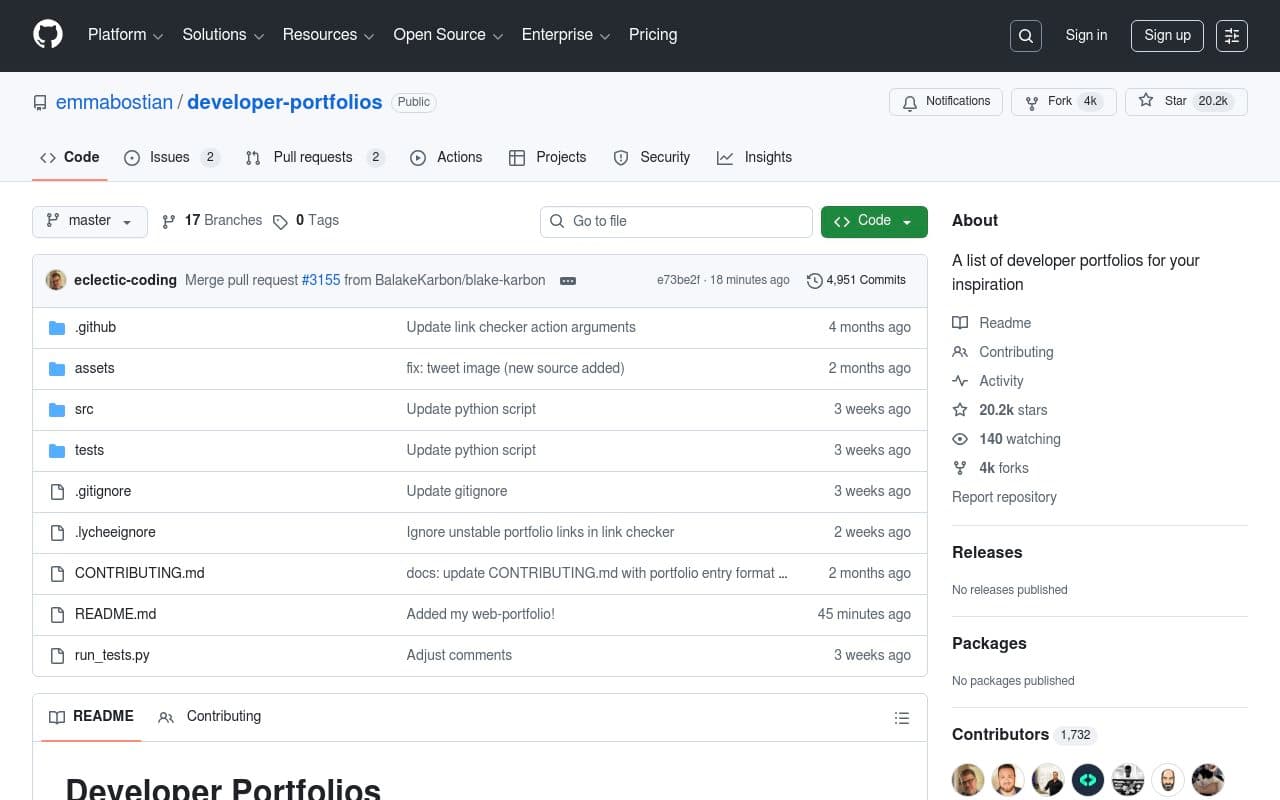1280x800 pixels.
Task: Click the Readme book icon in About sidebar
Action: click(x=960, y=322)
